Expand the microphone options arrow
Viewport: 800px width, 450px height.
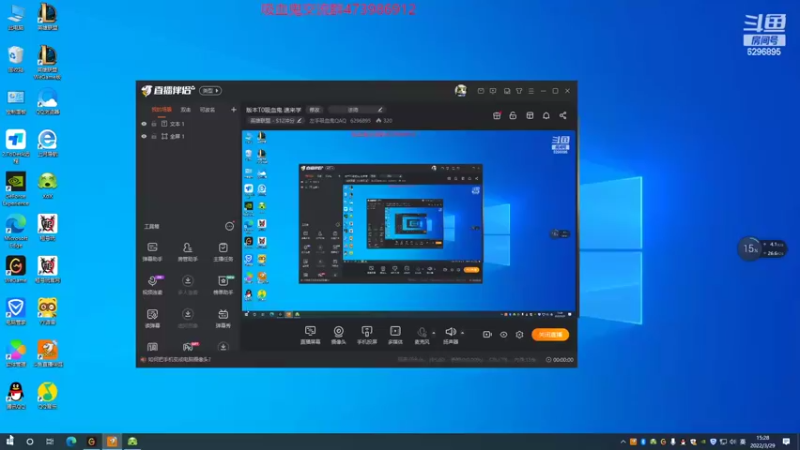[x=434, y=333]
